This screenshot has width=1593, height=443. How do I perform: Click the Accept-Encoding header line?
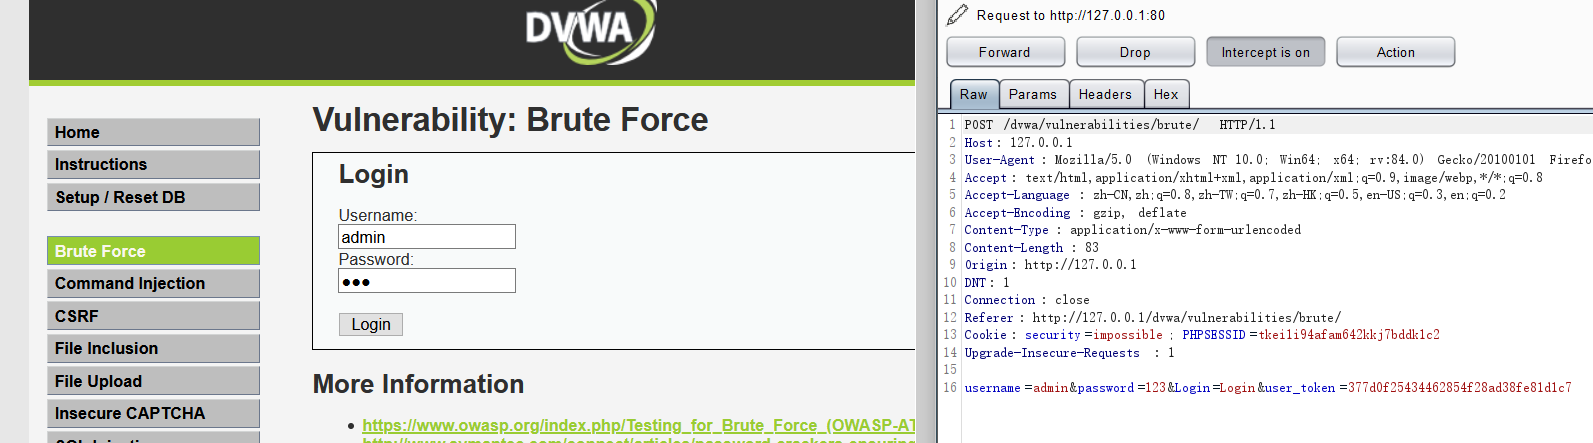coord(1075,212)
